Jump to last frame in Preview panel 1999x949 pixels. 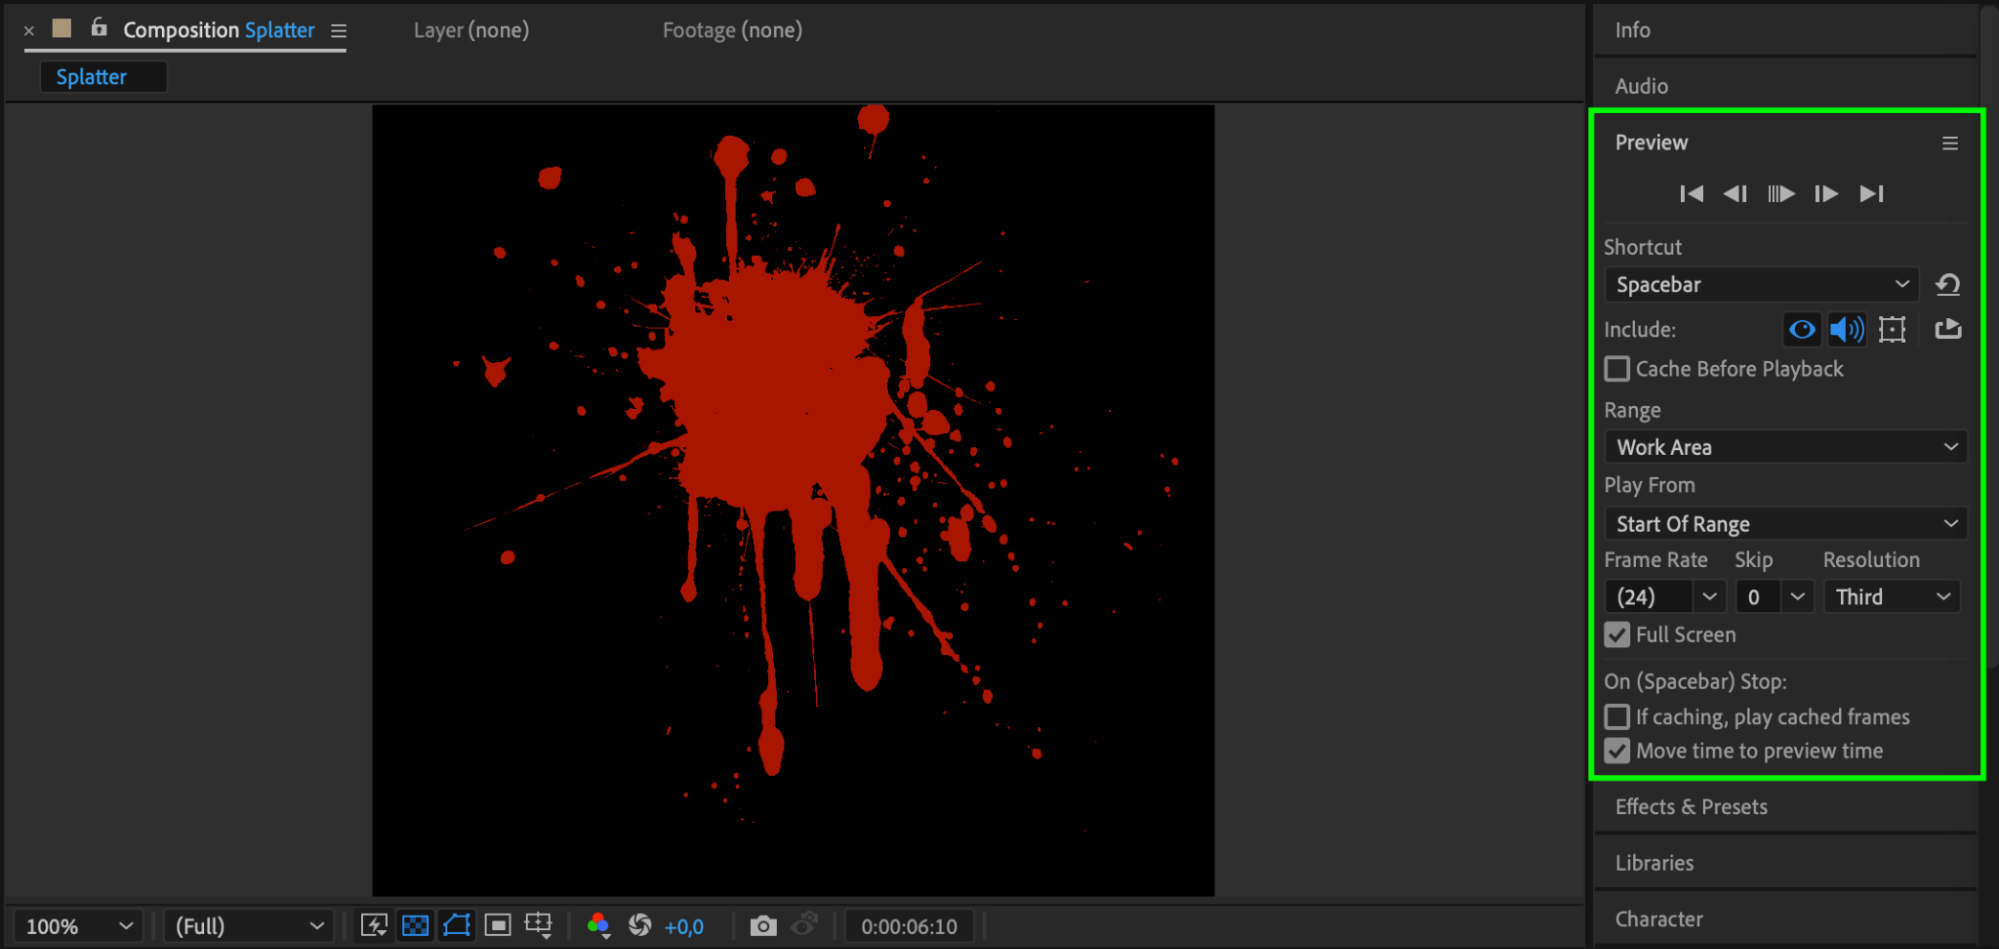coord(1871,194)
